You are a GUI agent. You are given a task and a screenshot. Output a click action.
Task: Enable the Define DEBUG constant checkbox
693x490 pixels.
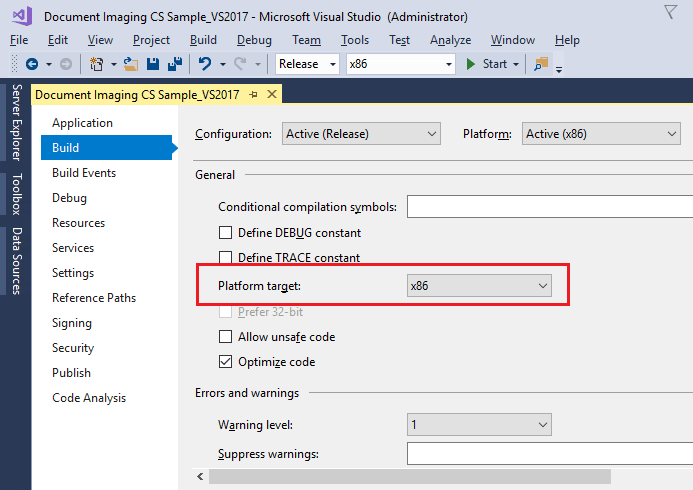click(x=225, y=233)
